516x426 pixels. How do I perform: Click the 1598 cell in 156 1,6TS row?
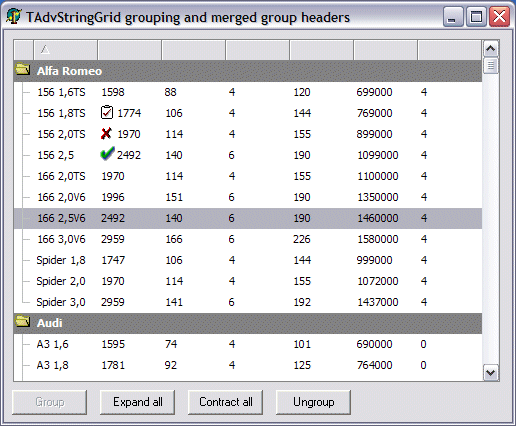[113, 92]
